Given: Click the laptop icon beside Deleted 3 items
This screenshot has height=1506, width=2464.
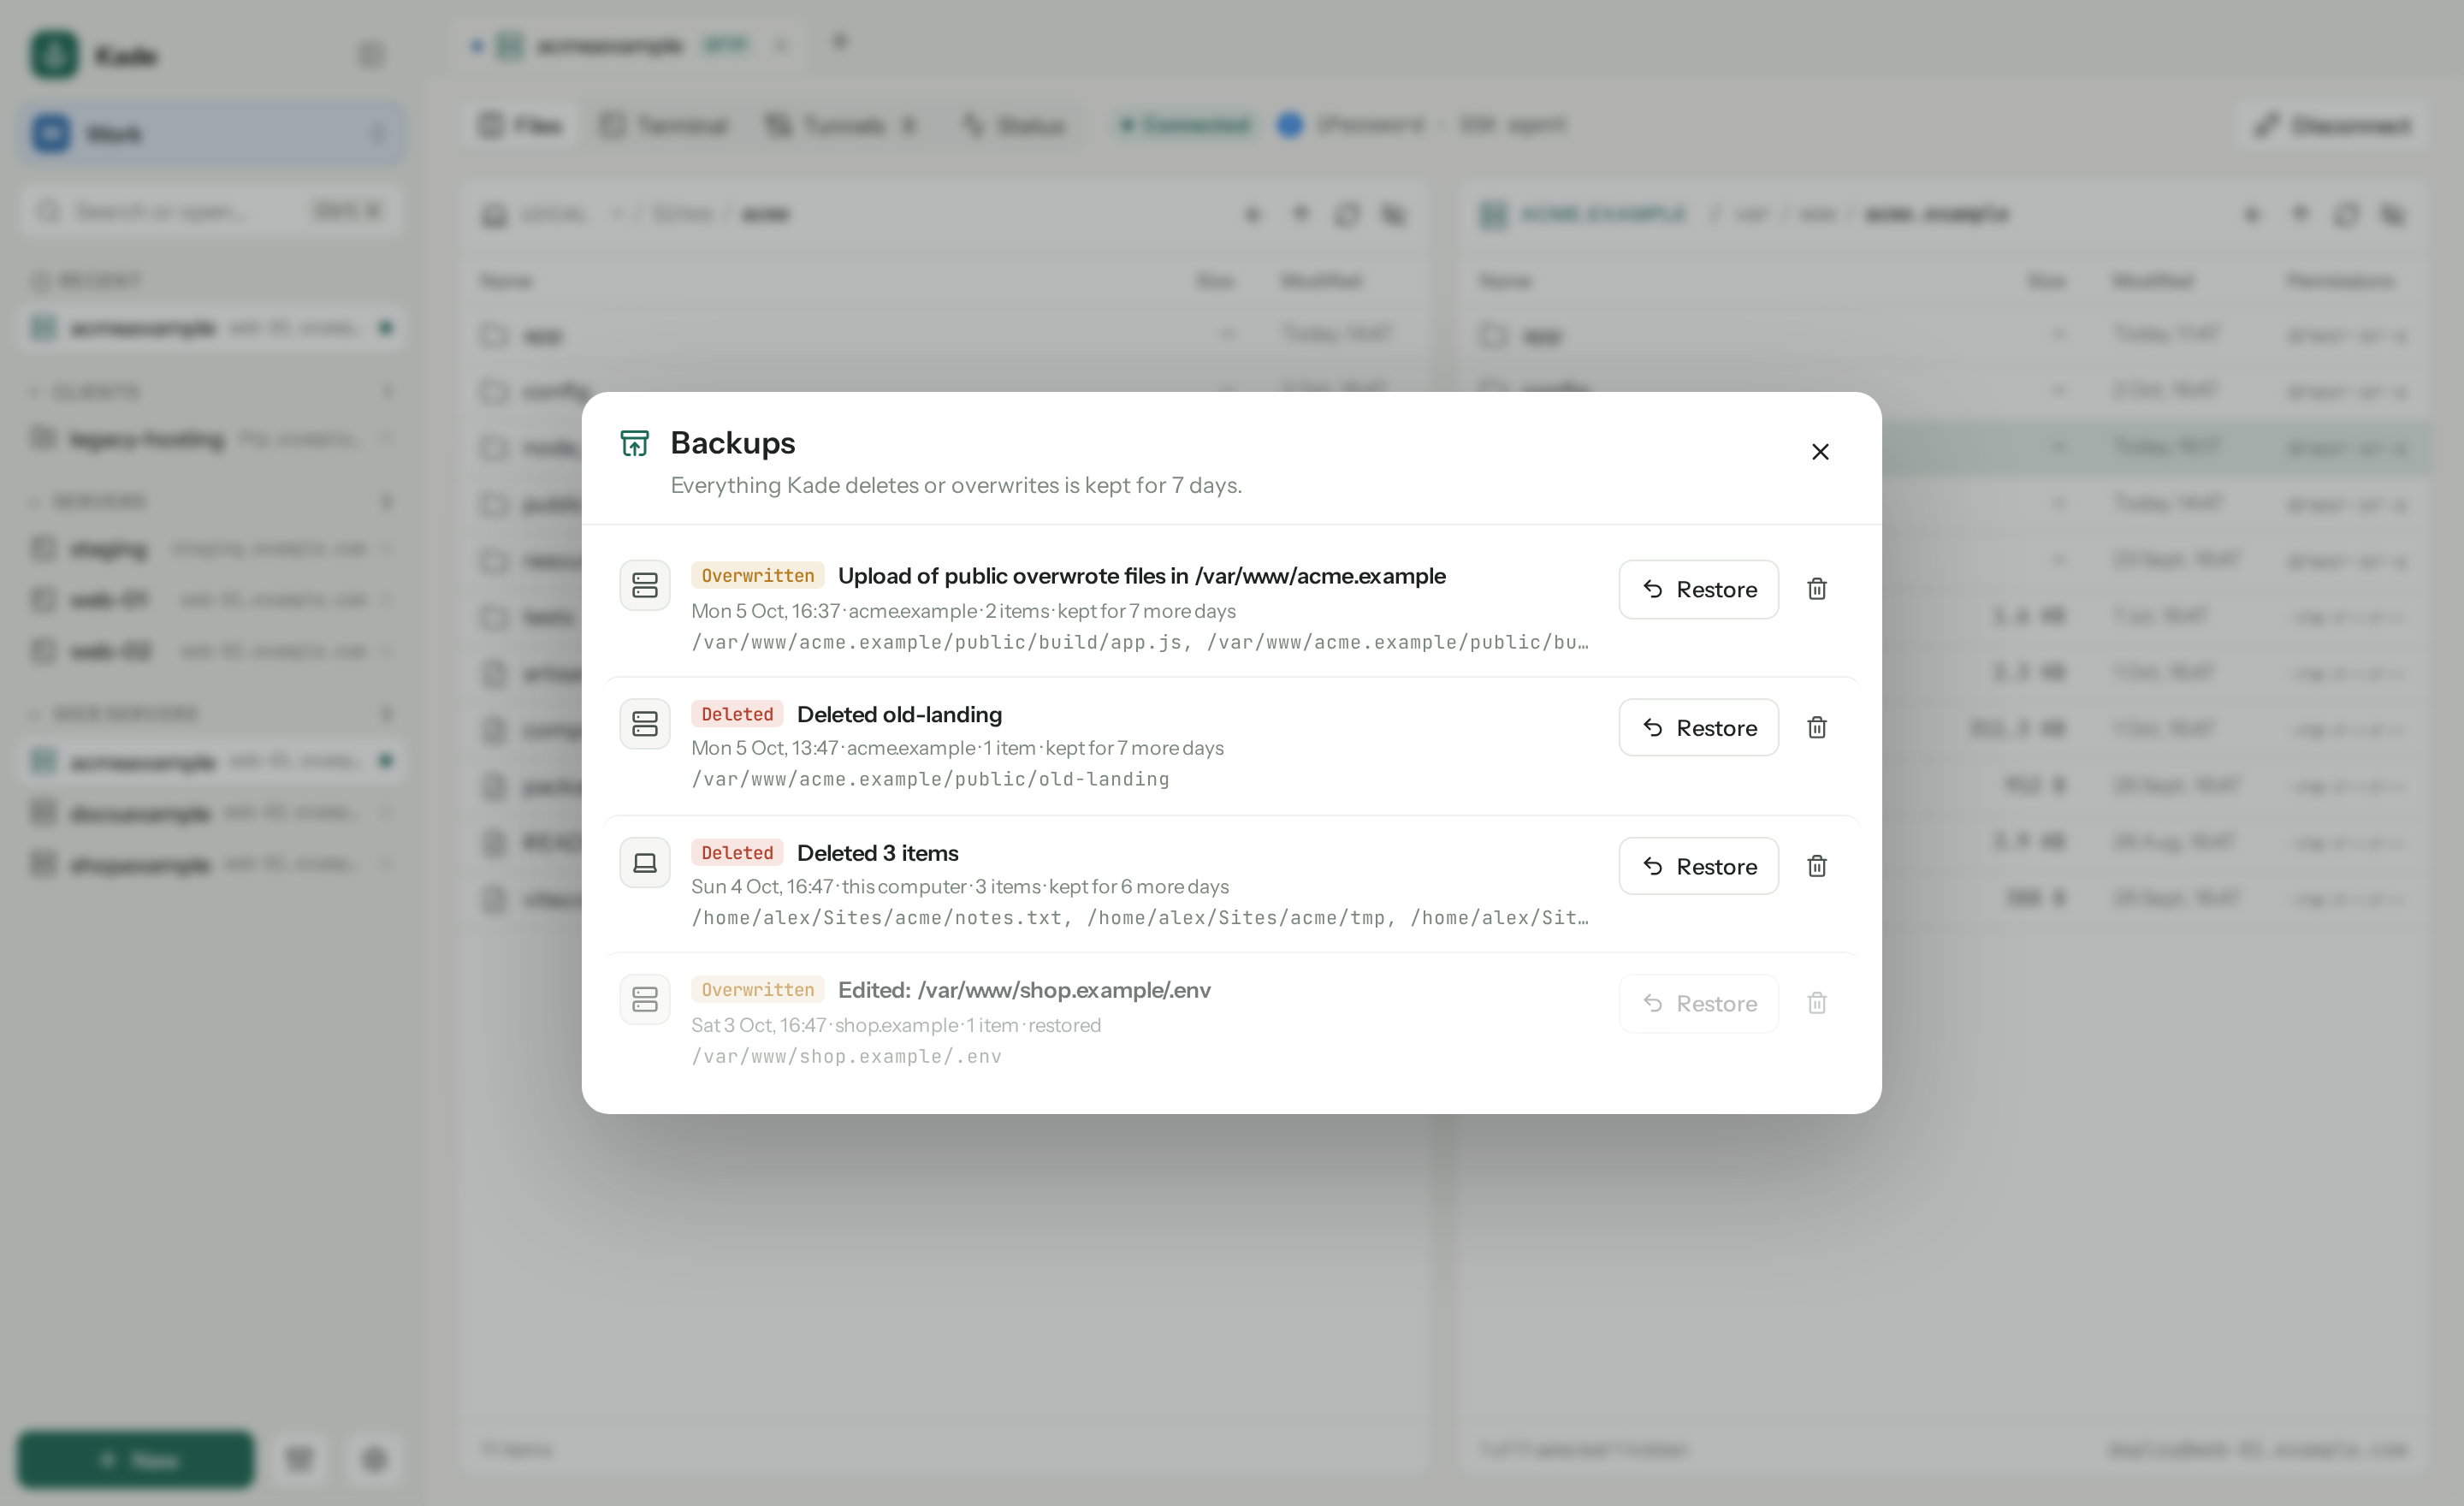Looking at the screenshot, I should click(x=645, y=862).
